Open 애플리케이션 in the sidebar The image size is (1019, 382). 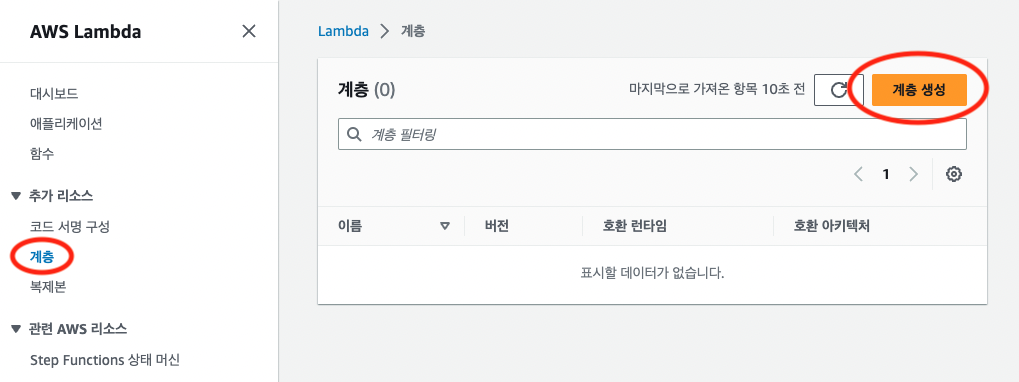tap(66, 123)
